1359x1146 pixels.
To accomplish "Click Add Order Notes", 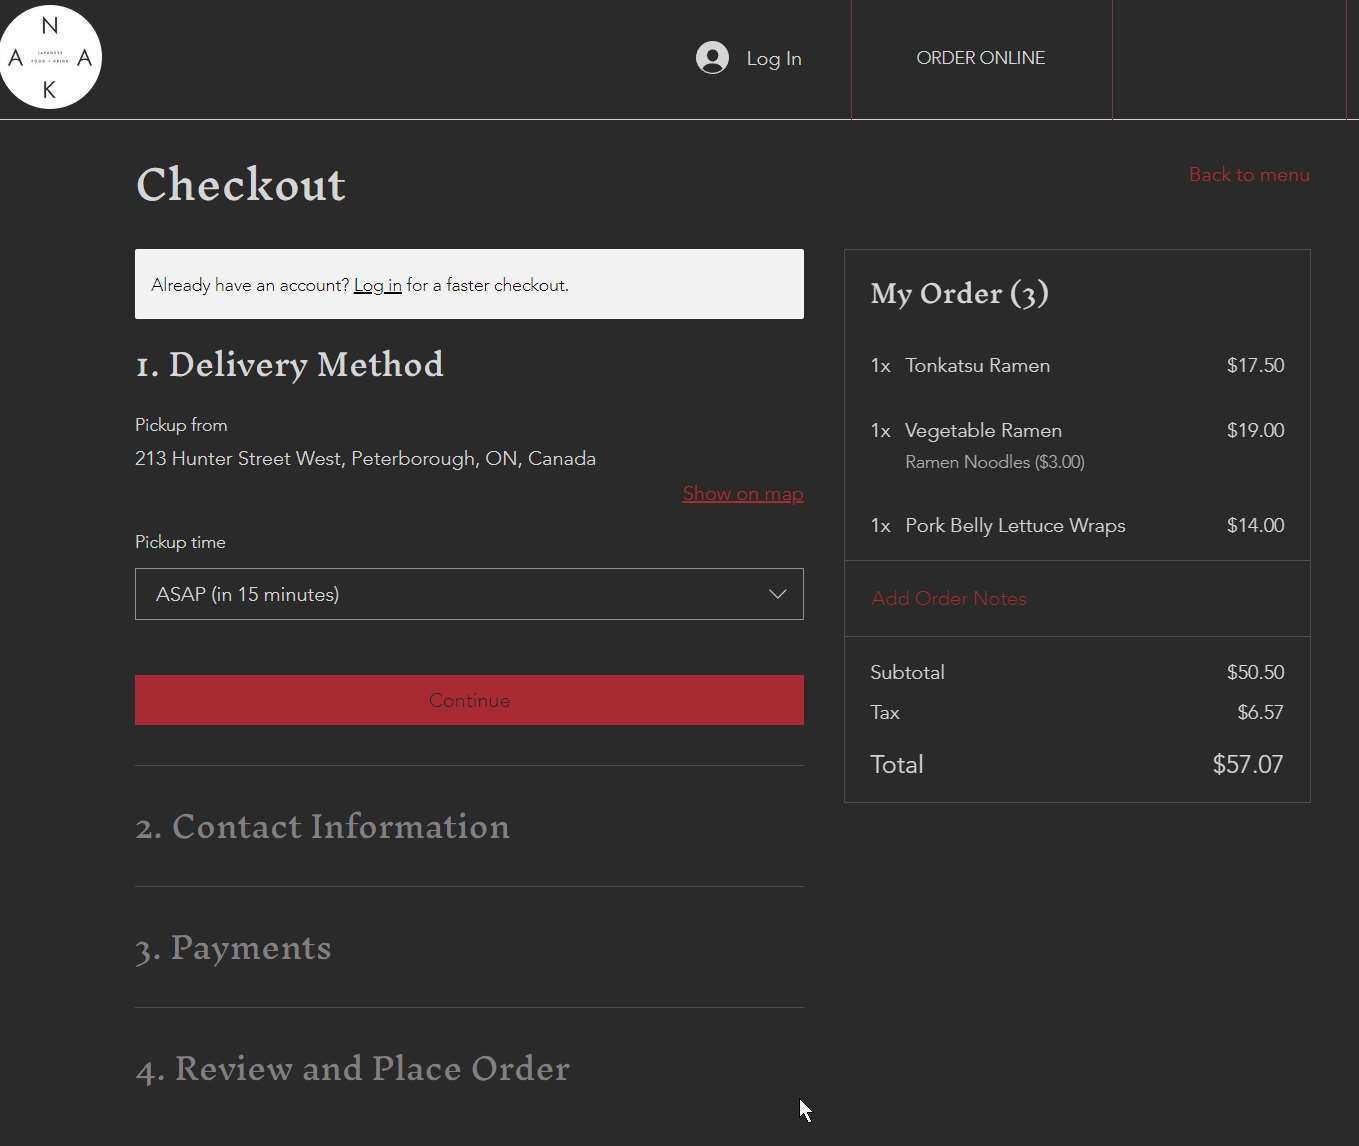I will pos(948,599).
